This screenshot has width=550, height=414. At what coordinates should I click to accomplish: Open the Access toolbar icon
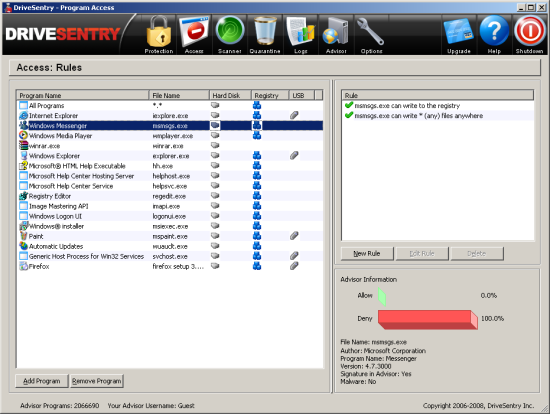pyautogui.click(x=194, y=34)
